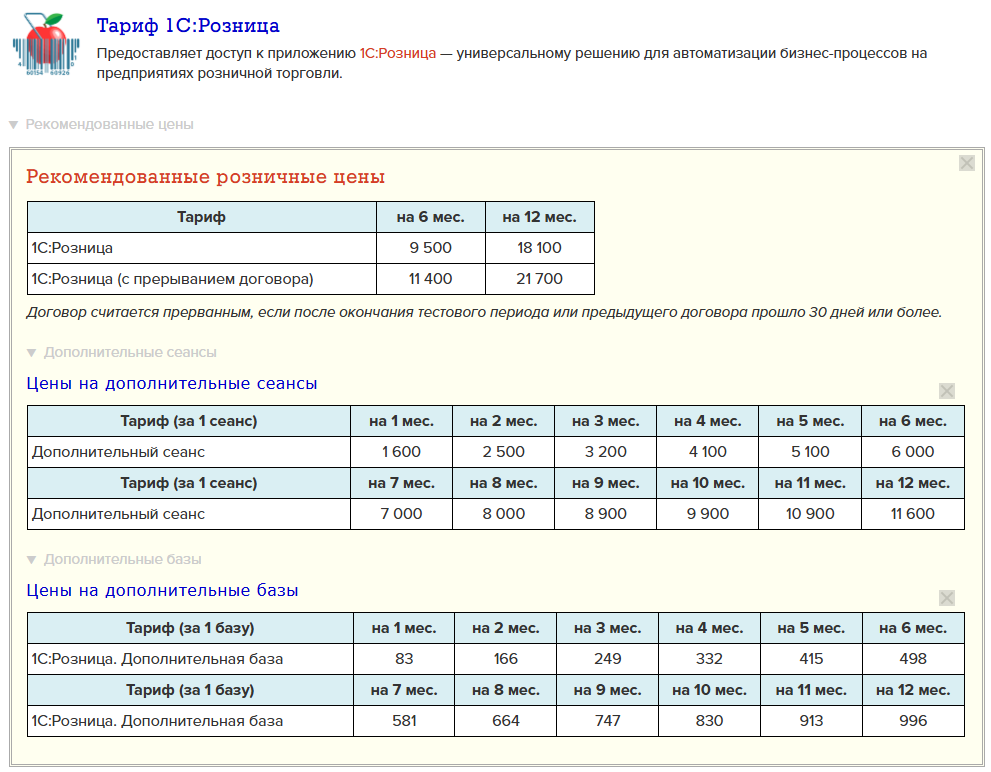This screenshot has height=772, width=991.
Task: Click the 5 100 session price cell
Action: point(810,452)
